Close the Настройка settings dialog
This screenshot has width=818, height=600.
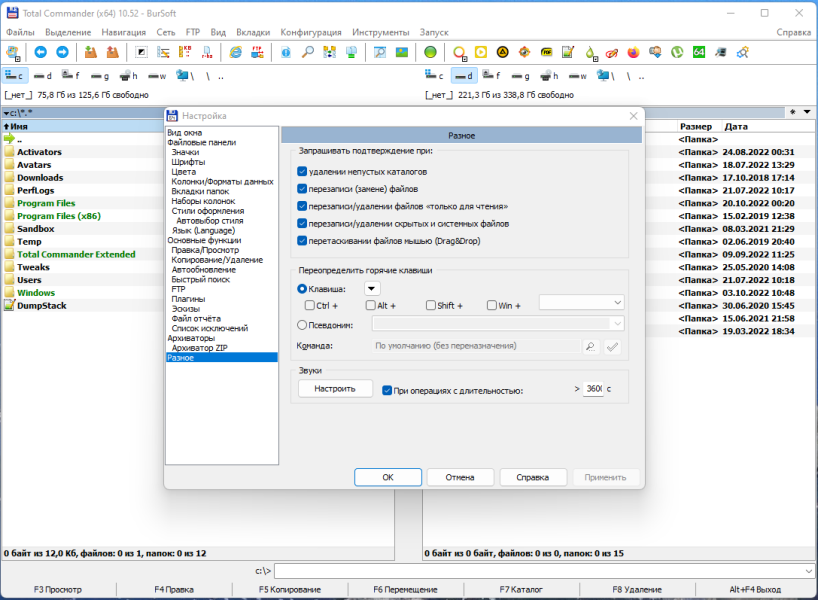point(633,116)
